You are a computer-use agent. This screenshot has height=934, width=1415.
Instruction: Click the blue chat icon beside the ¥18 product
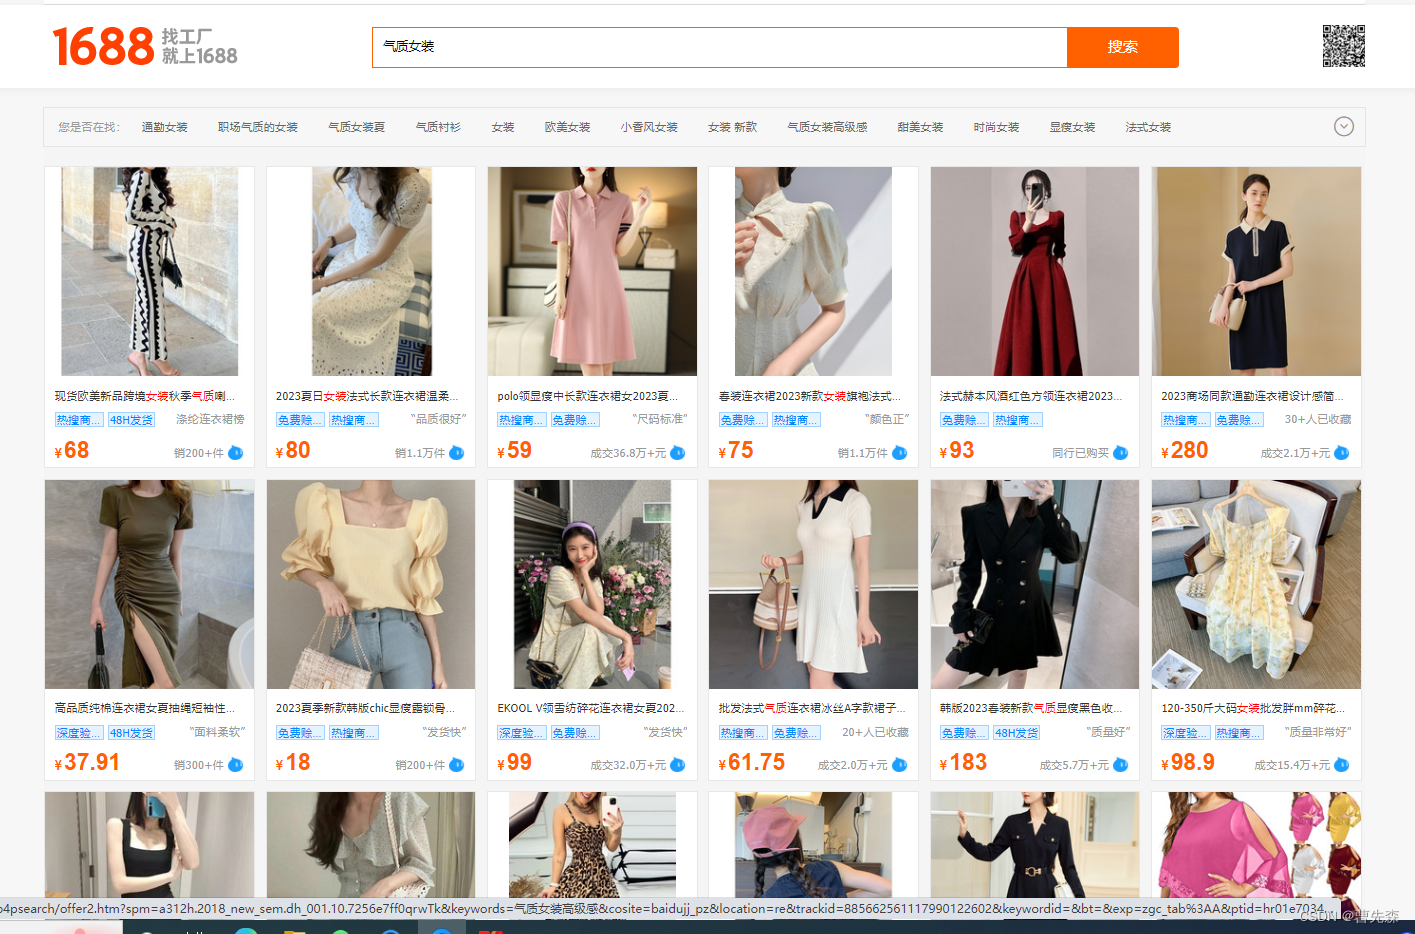457,765
